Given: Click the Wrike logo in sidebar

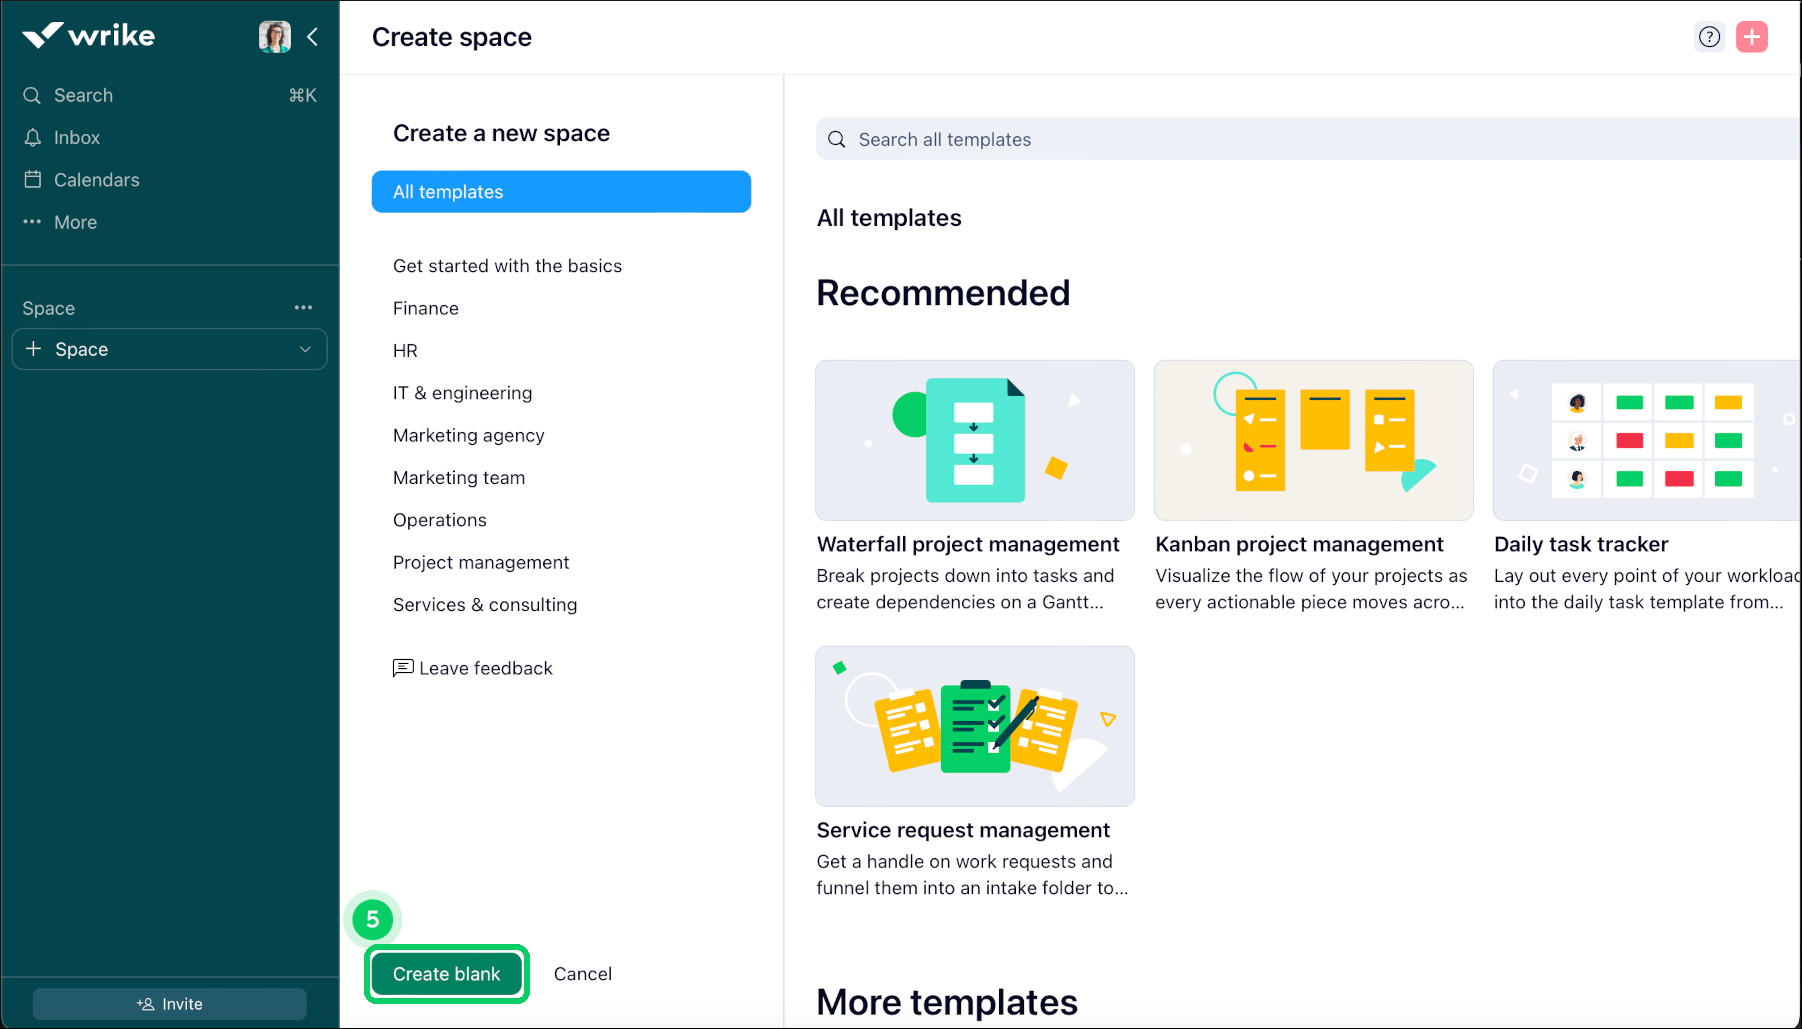Looking at the screenshot, I should (89, 36).
